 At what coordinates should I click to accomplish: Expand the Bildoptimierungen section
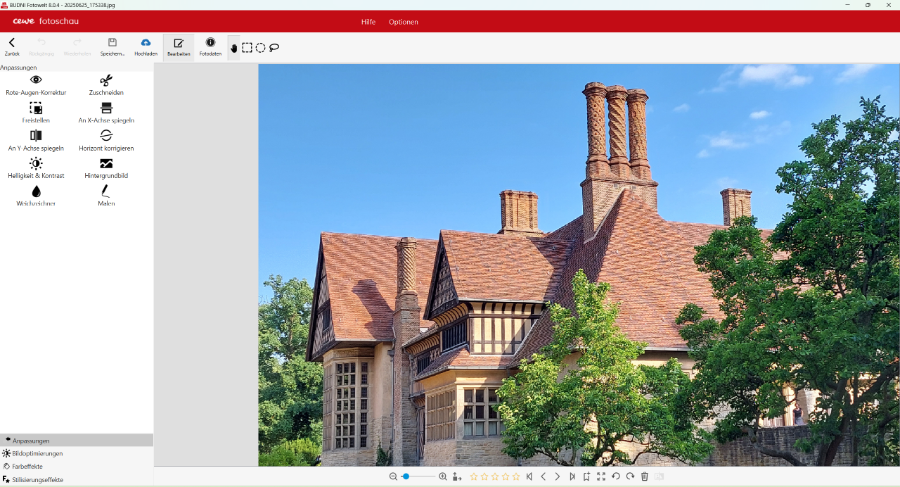click(x=38, y=453)
